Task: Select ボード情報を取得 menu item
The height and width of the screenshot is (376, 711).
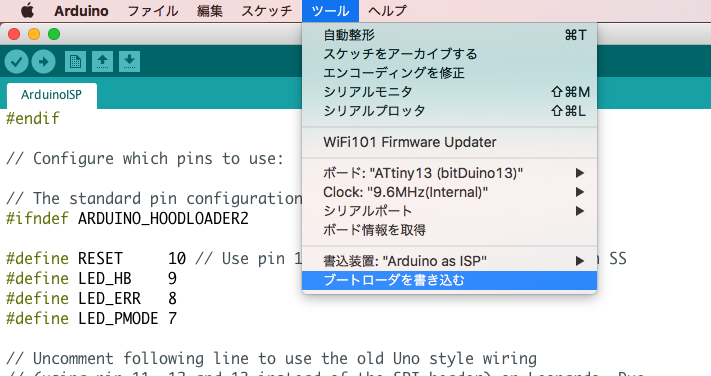Action: pos(449,230)
